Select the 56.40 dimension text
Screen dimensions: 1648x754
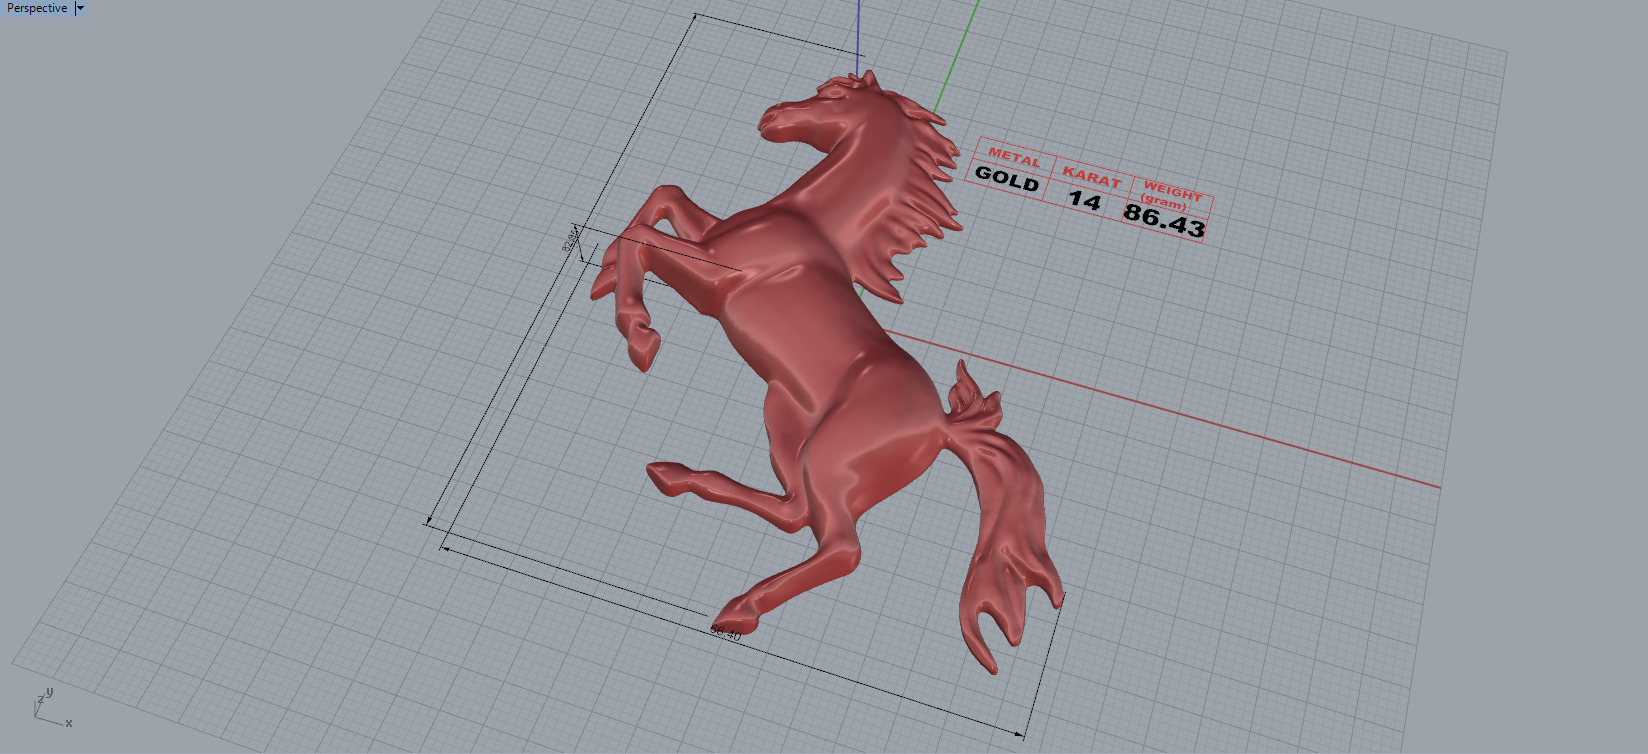725,633
